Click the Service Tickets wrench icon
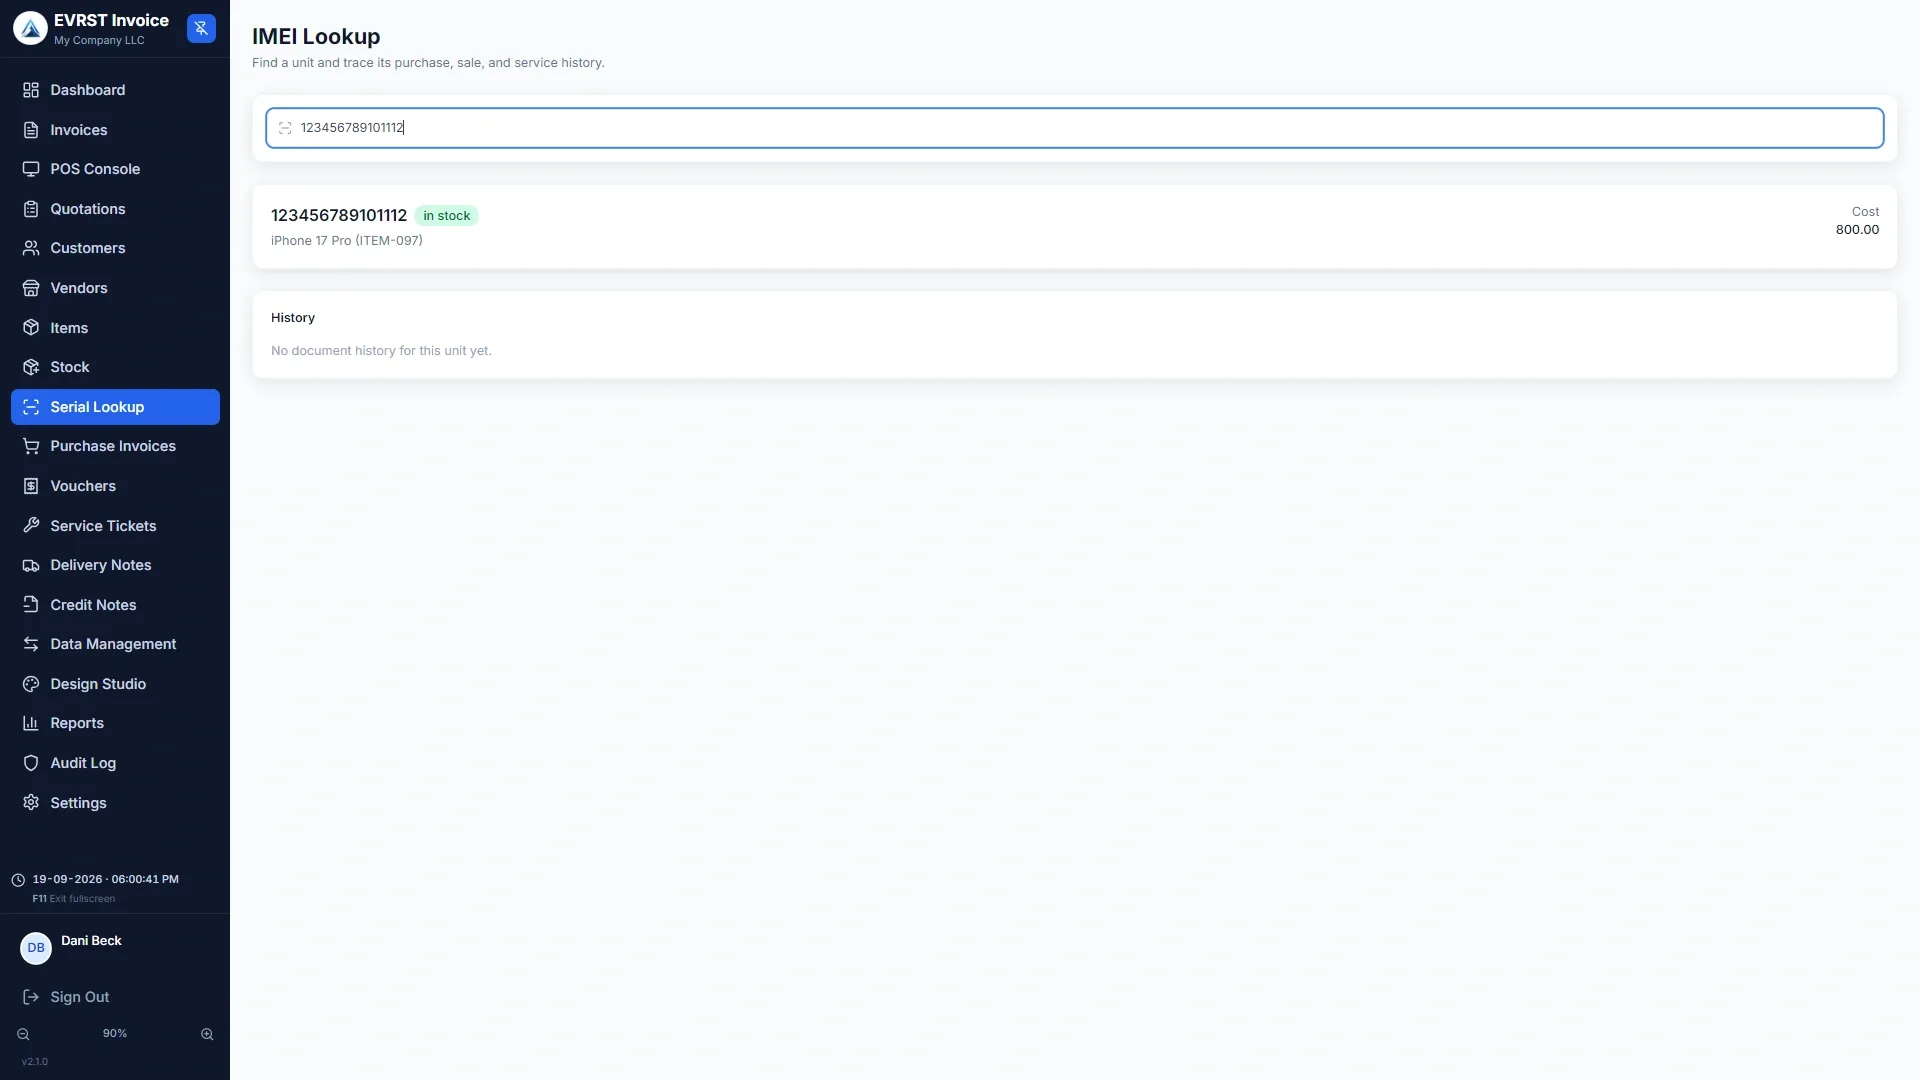 click(31, 526)
